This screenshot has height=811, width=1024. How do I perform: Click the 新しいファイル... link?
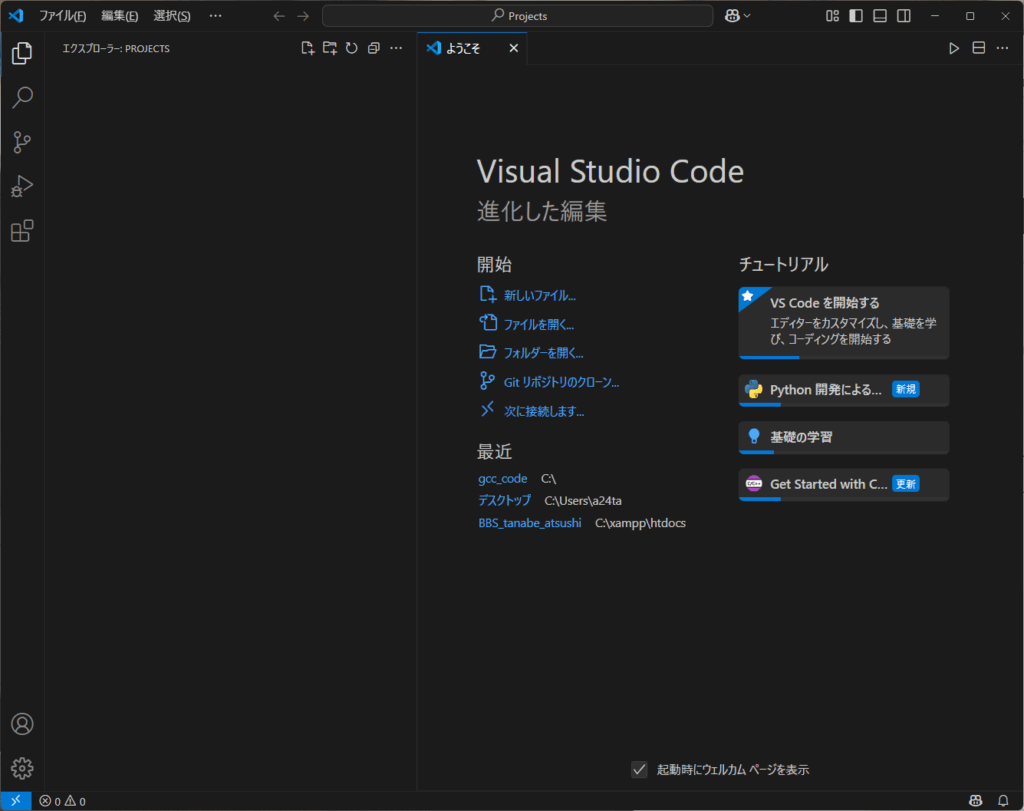[539, 296]
